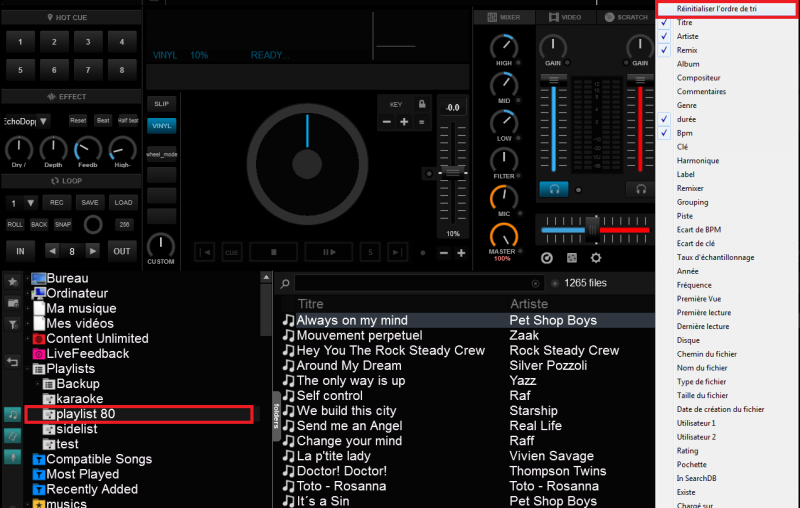This screenshot has height=508, width=800.
Task: Click the play/pause button
Action: pos(329,252)
